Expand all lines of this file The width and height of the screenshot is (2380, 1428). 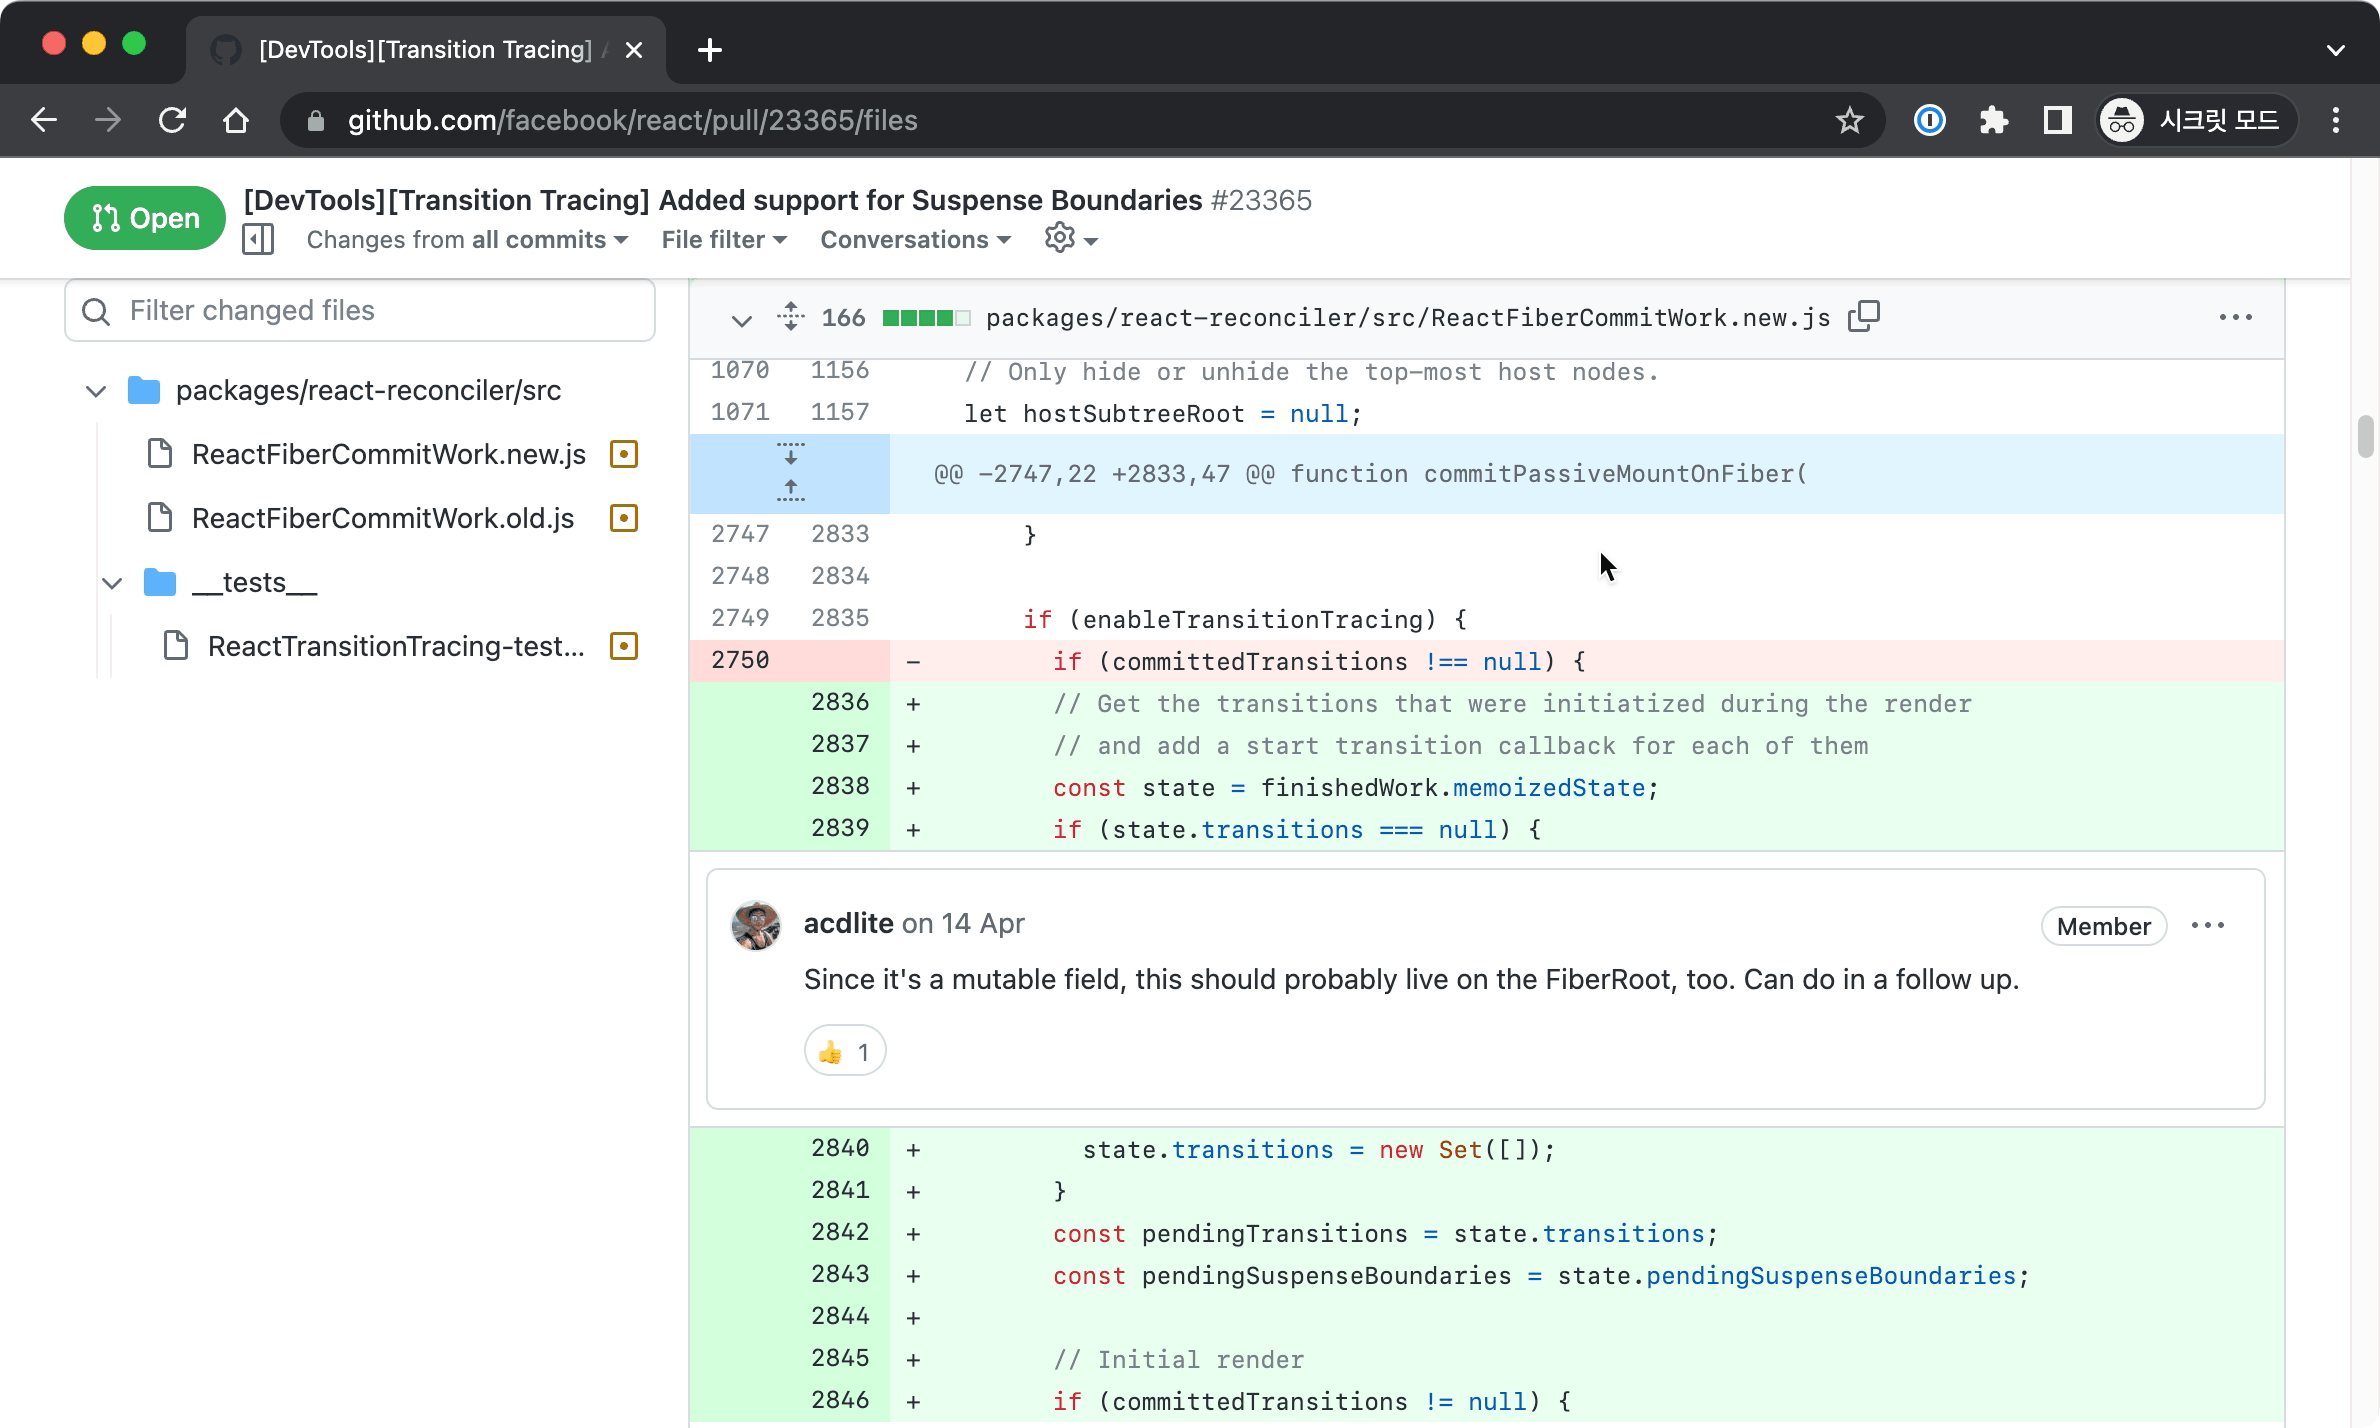click(790, 317)
